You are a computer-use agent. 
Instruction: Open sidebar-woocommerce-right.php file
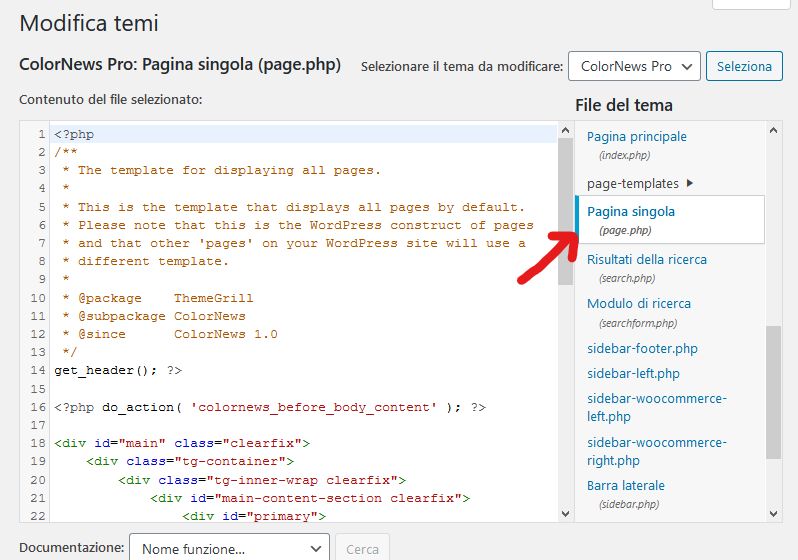click(657, 452)
